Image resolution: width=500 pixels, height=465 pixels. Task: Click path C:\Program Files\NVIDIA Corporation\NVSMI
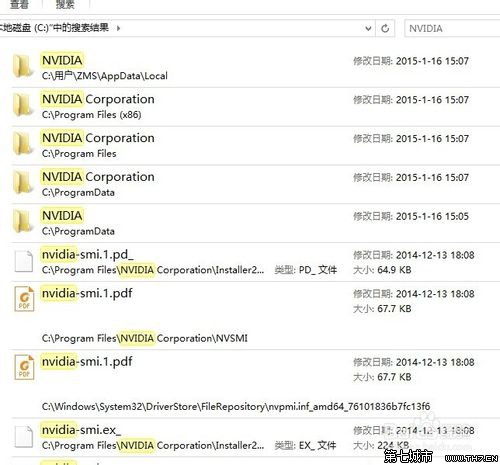click(145, 338)
